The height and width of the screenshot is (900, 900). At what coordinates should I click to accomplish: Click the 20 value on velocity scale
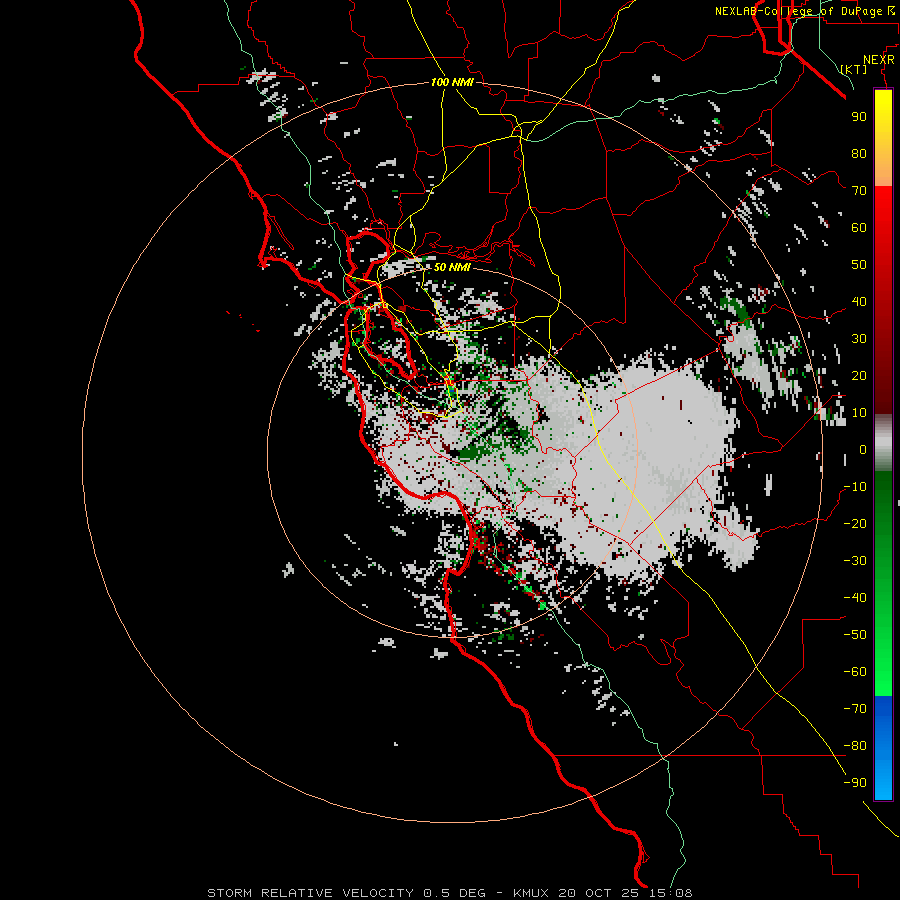[x=859, y=375]
